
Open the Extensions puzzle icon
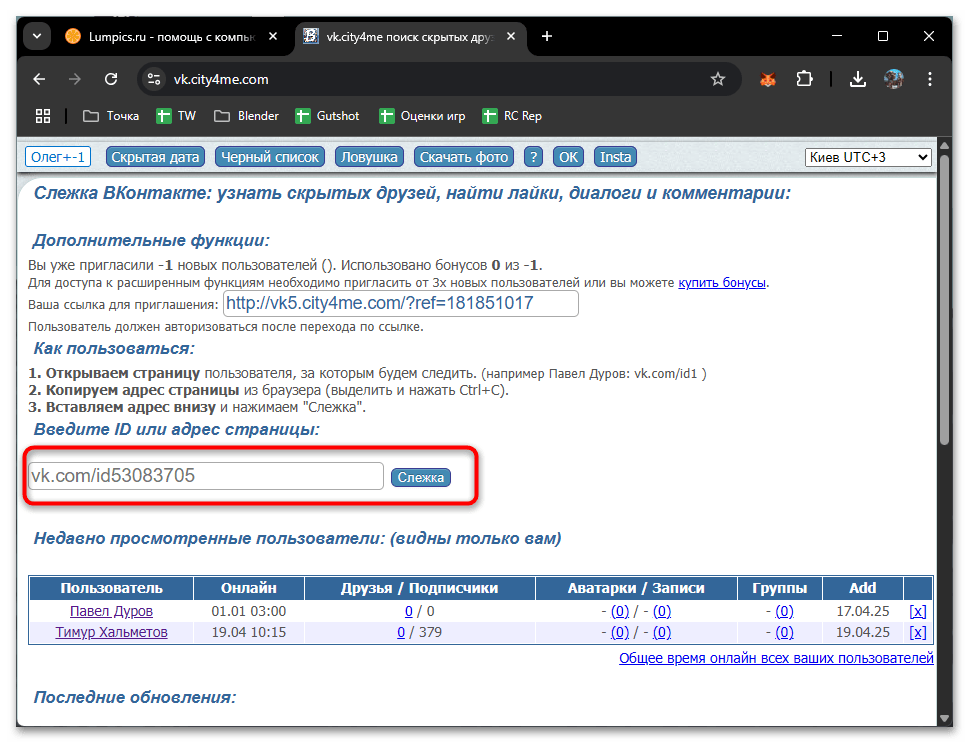[804, 79]
